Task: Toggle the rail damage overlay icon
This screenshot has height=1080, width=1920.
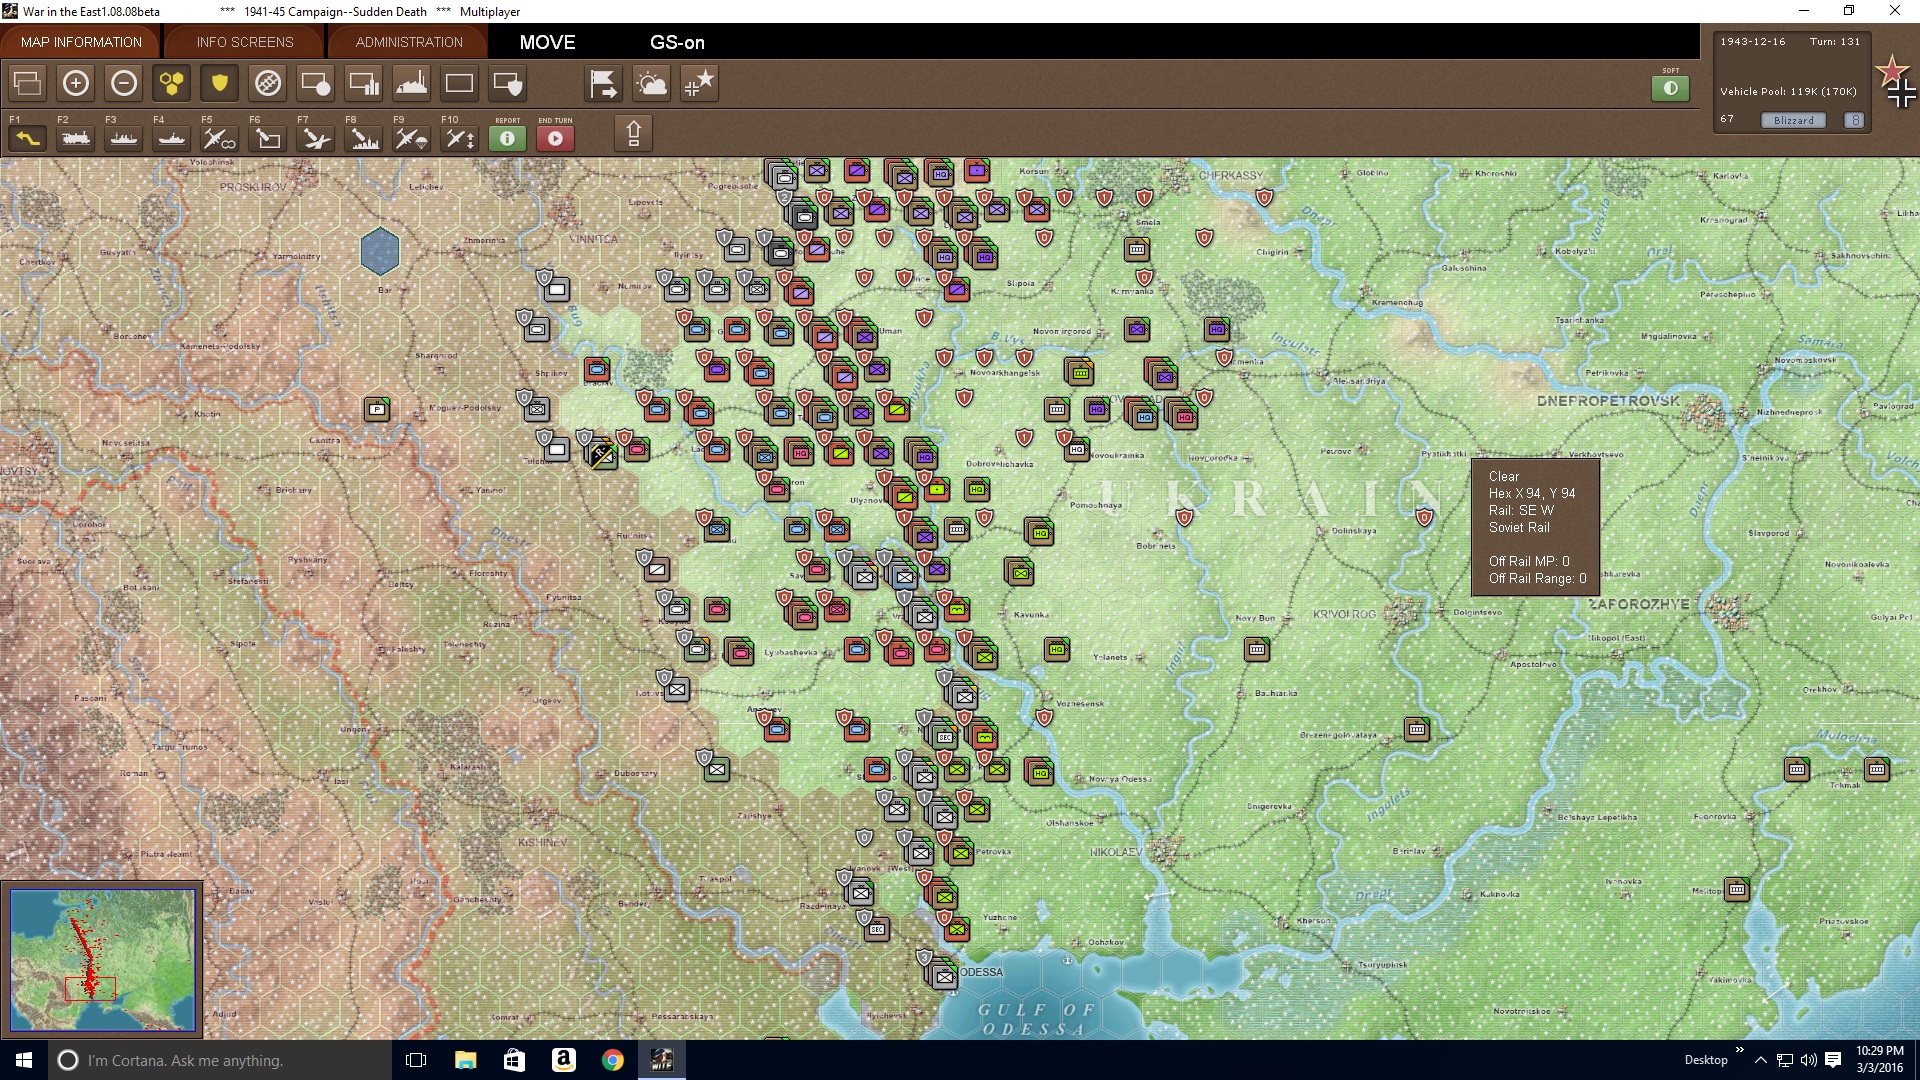Action: point(268,83)
